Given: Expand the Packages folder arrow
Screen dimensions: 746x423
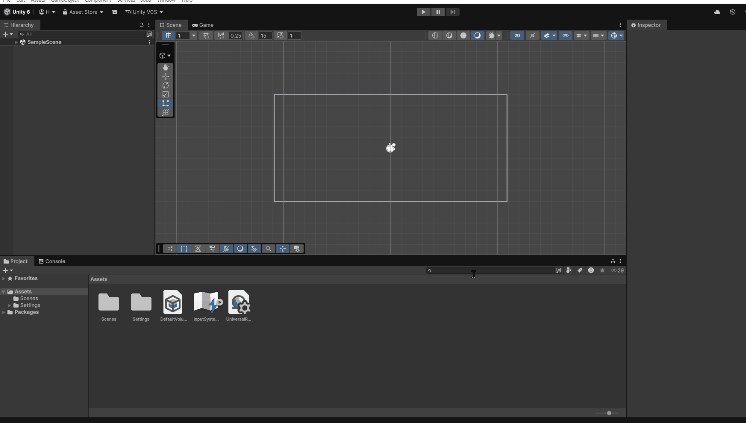Looking at the screenshot, I should click(x=4, y=312).
